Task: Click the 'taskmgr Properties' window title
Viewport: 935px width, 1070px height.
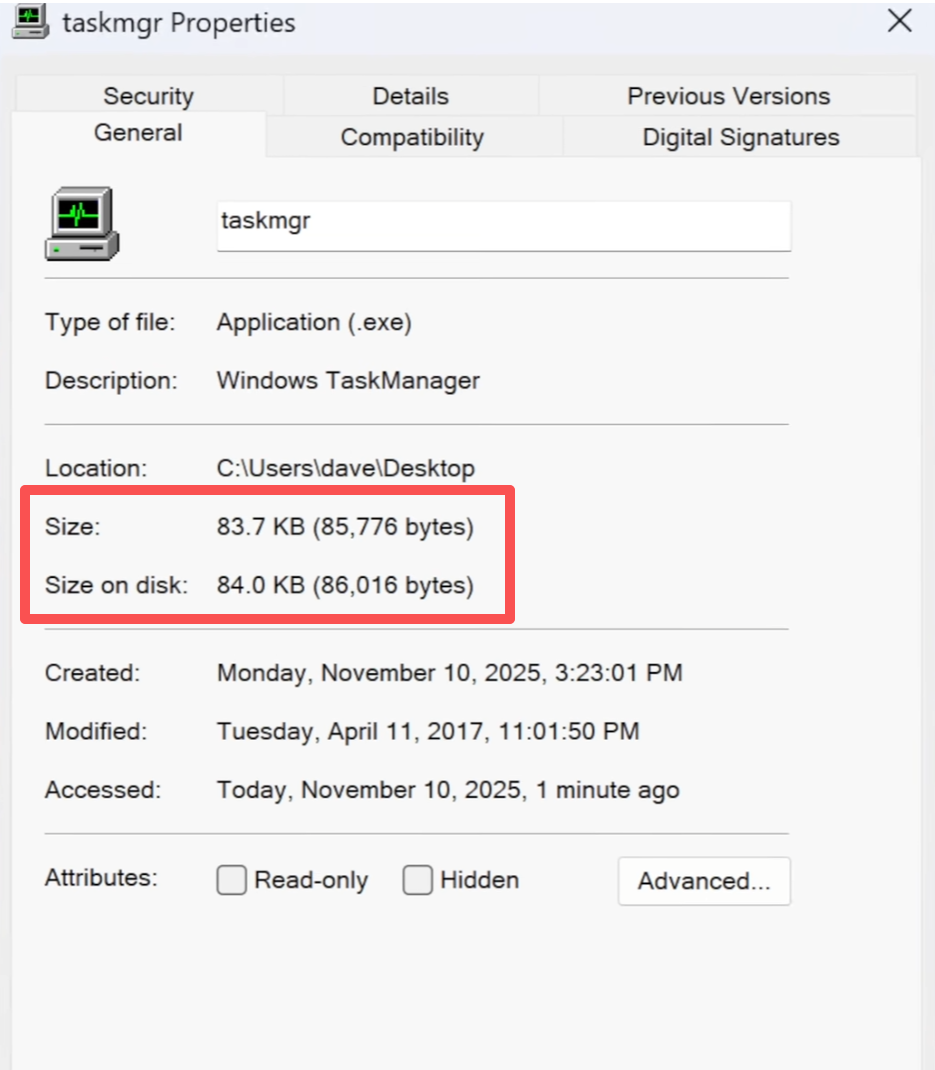Action: (x=179, y=23)
